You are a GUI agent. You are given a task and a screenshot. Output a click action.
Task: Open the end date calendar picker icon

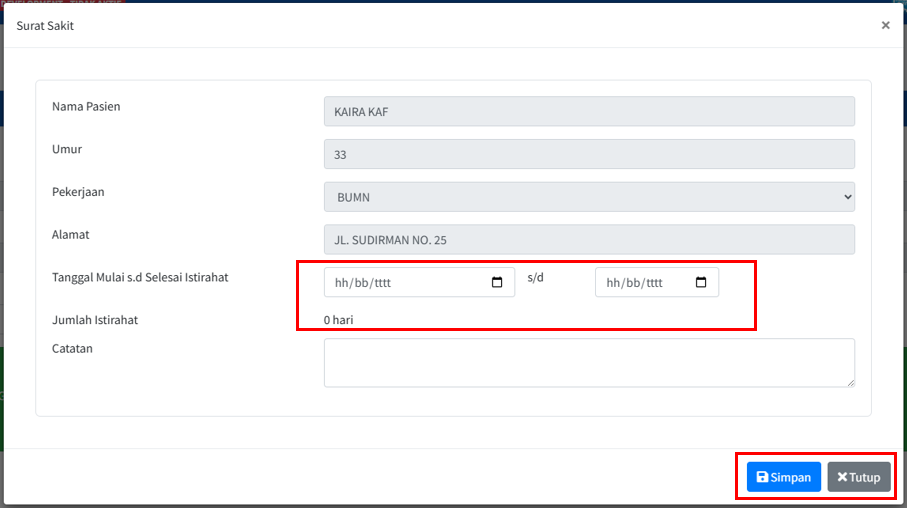pyautogui.click(x=700, y=283)
